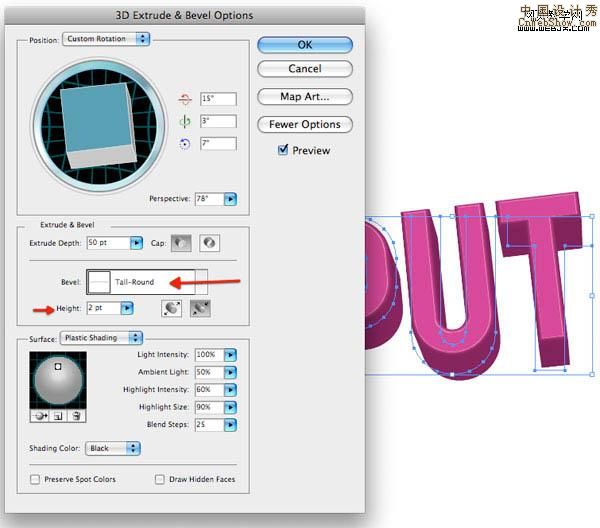
Task: Edit the Z-axis rotation value 7°
Action: (218, 143)
